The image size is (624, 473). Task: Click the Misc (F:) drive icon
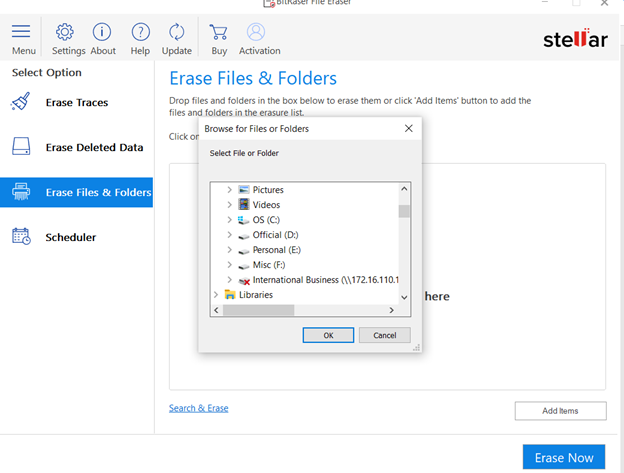click(244, 266)
